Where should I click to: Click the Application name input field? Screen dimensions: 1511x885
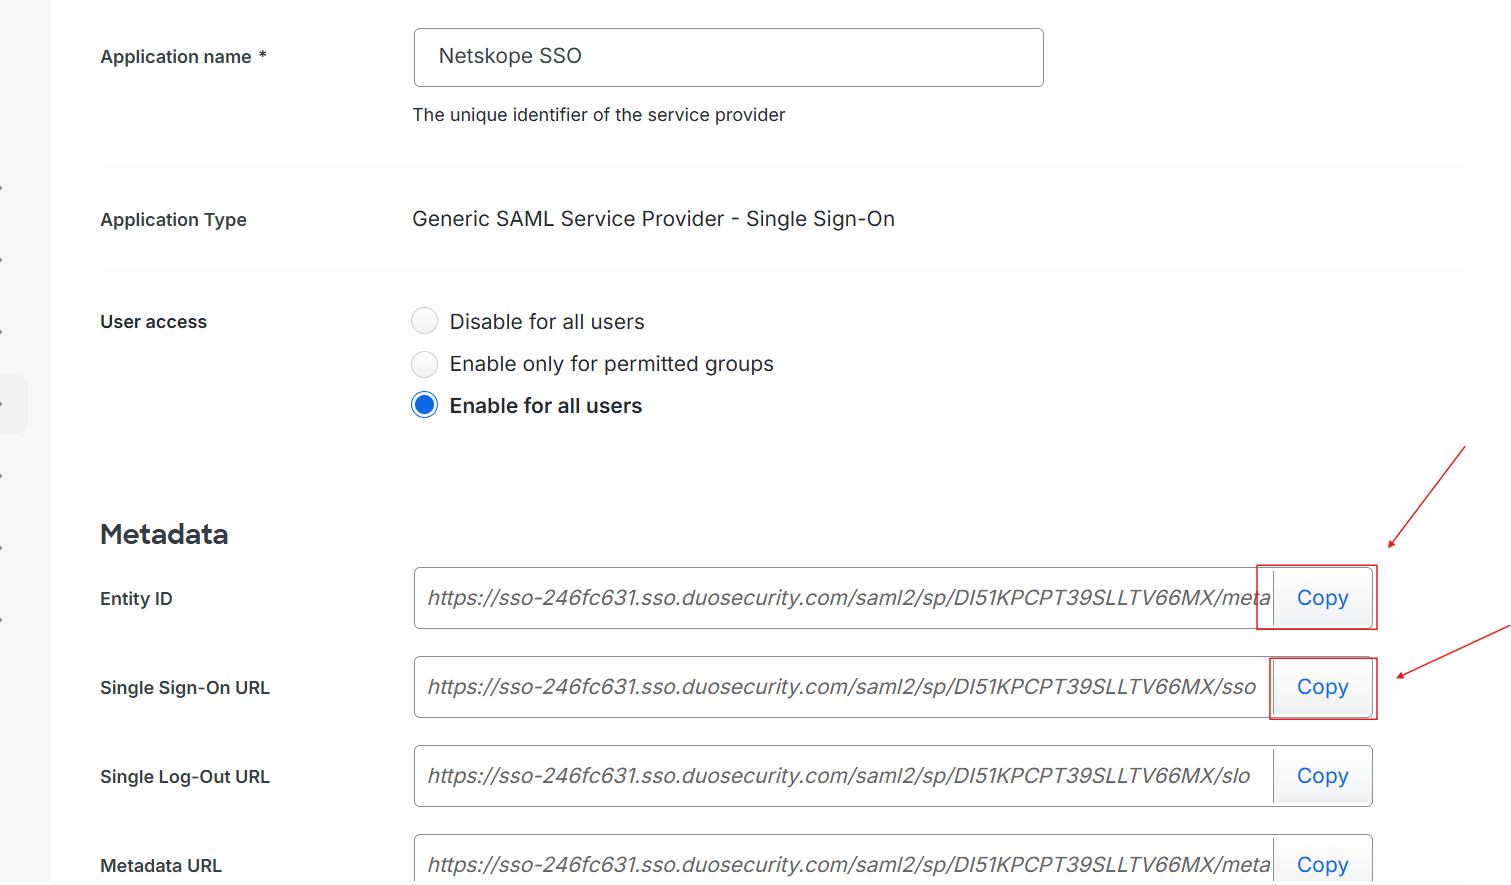point(728,57)
